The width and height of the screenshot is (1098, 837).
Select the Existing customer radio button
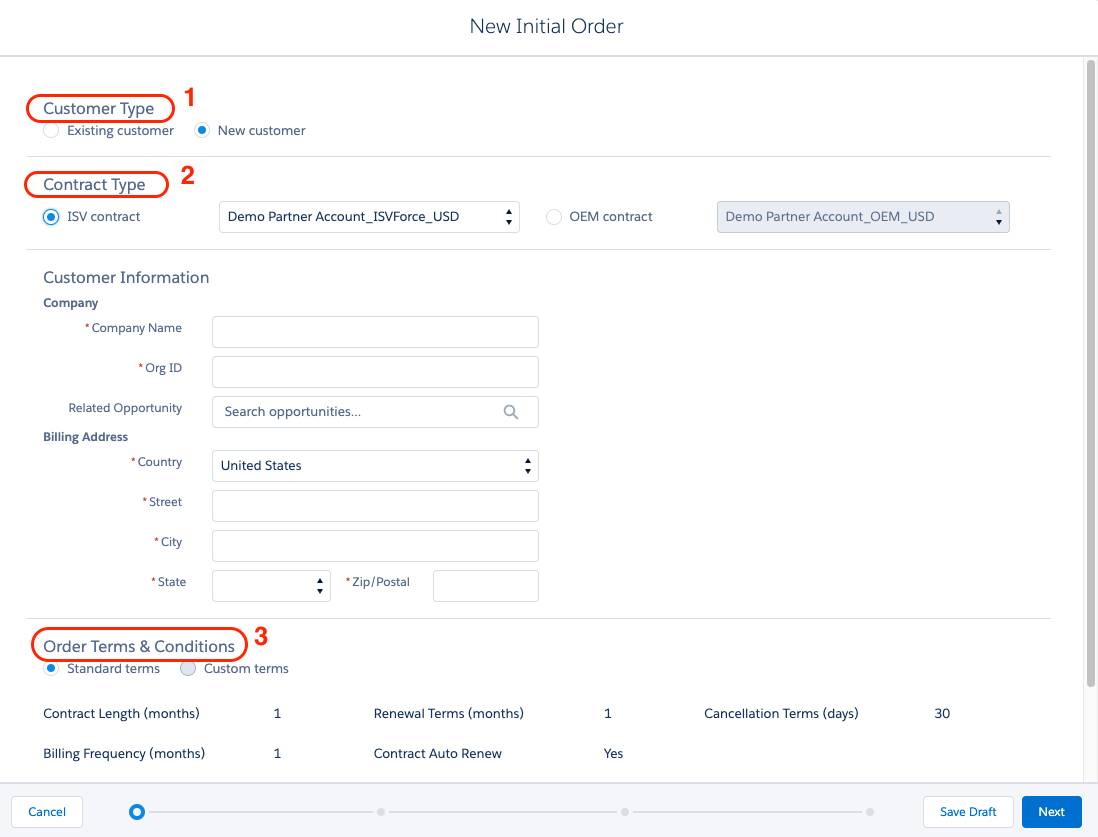(x=51, y=131)
